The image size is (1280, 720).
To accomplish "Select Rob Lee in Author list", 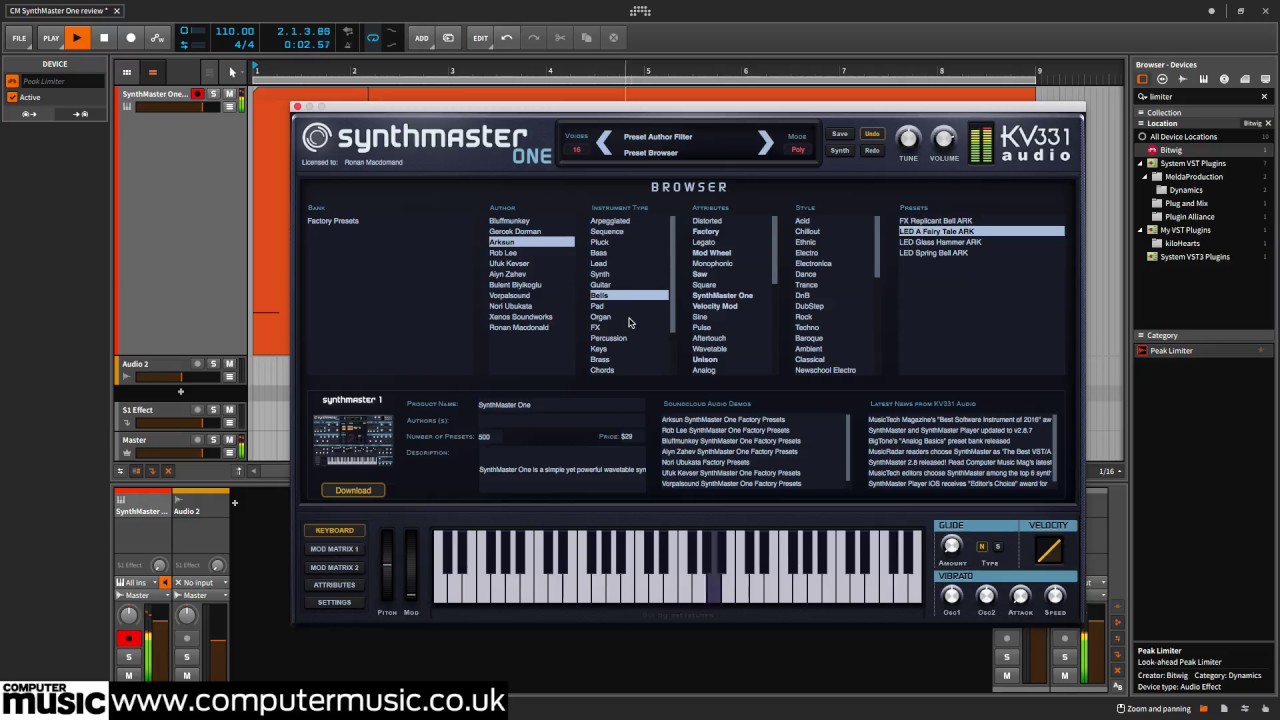I will pyautogui.click(x=503, y=253).
